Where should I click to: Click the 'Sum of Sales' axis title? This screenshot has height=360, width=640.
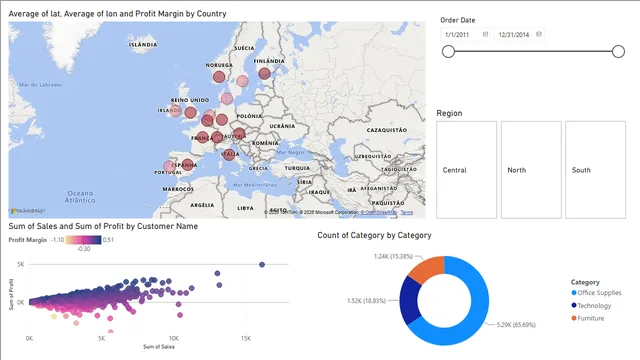coord(158,347)
